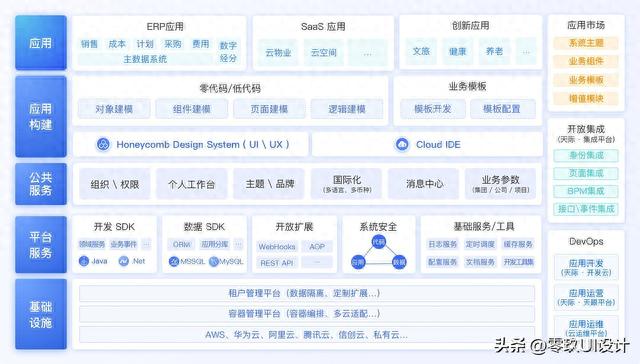Select the 应用构建 layer block
This screenshot has width=640, height=364.
(41, 116)
